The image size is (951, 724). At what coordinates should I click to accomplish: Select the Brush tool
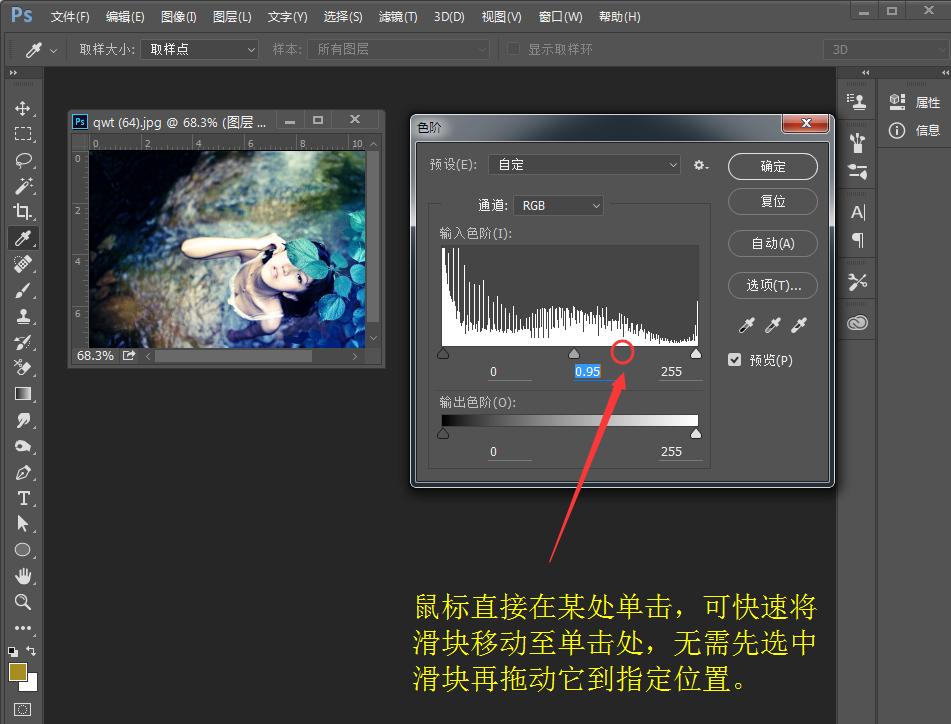pyautogui.click(x=23, y=291)
